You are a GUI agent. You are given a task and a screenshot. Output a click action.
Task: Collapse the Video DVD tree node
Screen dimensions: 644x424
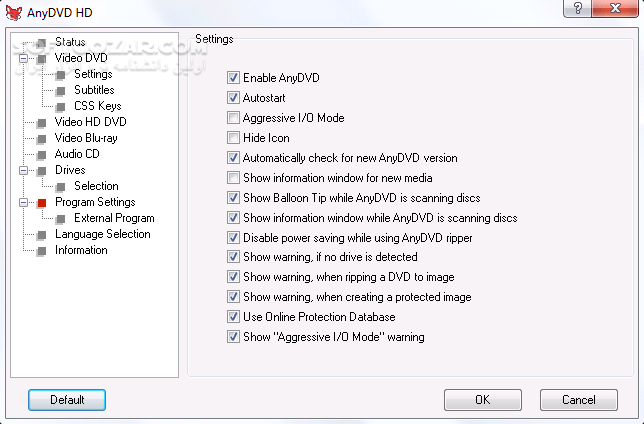point(23,58)
